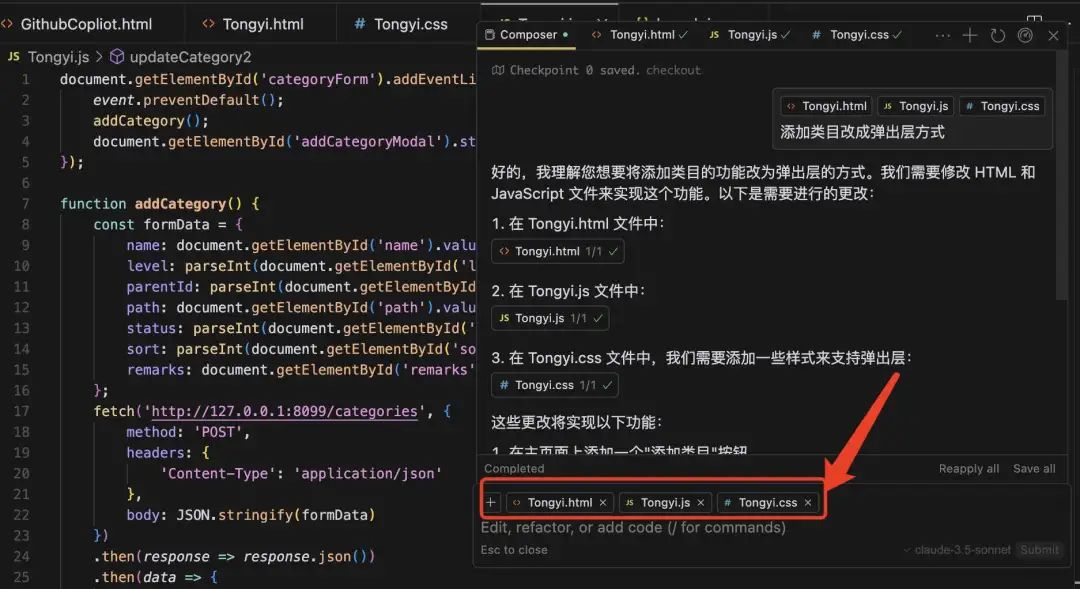The image size is (1080, 589).
Task: Click 'Checkpoint 0 saved.' text
Action: coord(576,70)
